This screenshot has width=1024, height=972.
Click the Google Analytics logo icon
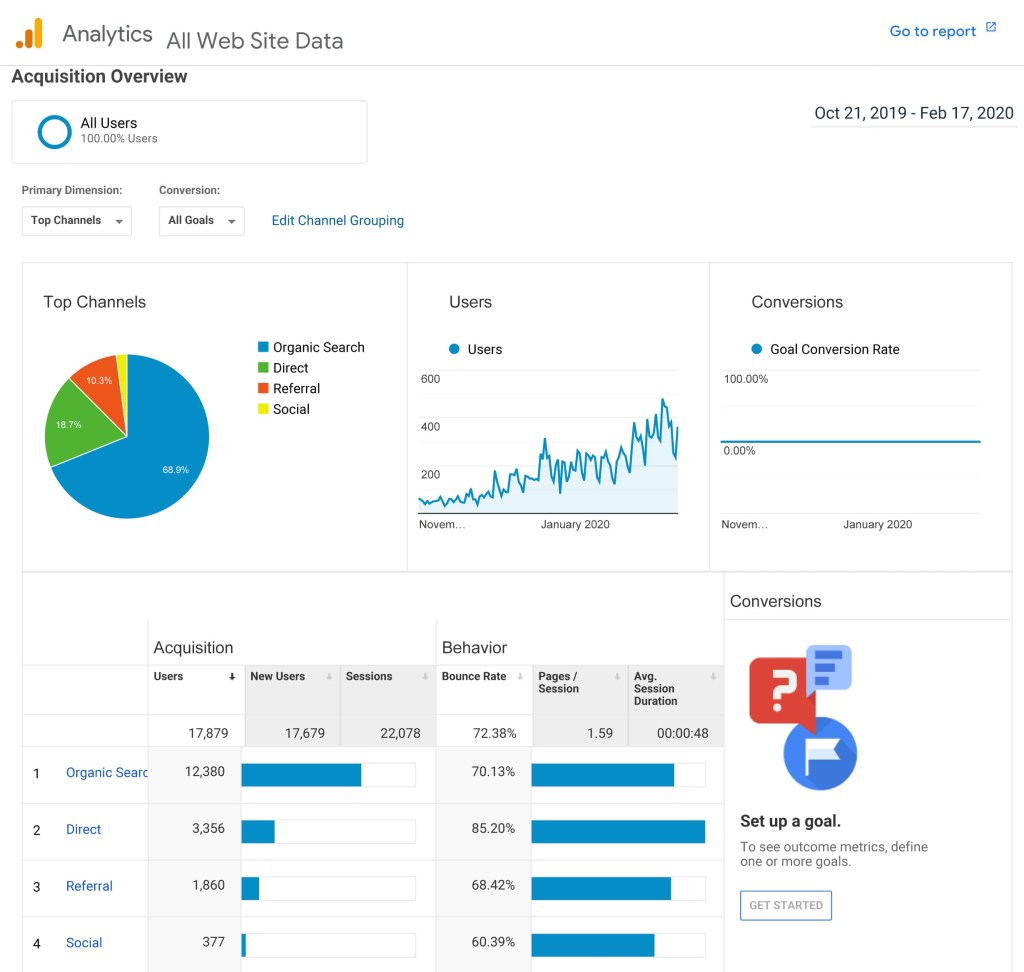point(29,34)
